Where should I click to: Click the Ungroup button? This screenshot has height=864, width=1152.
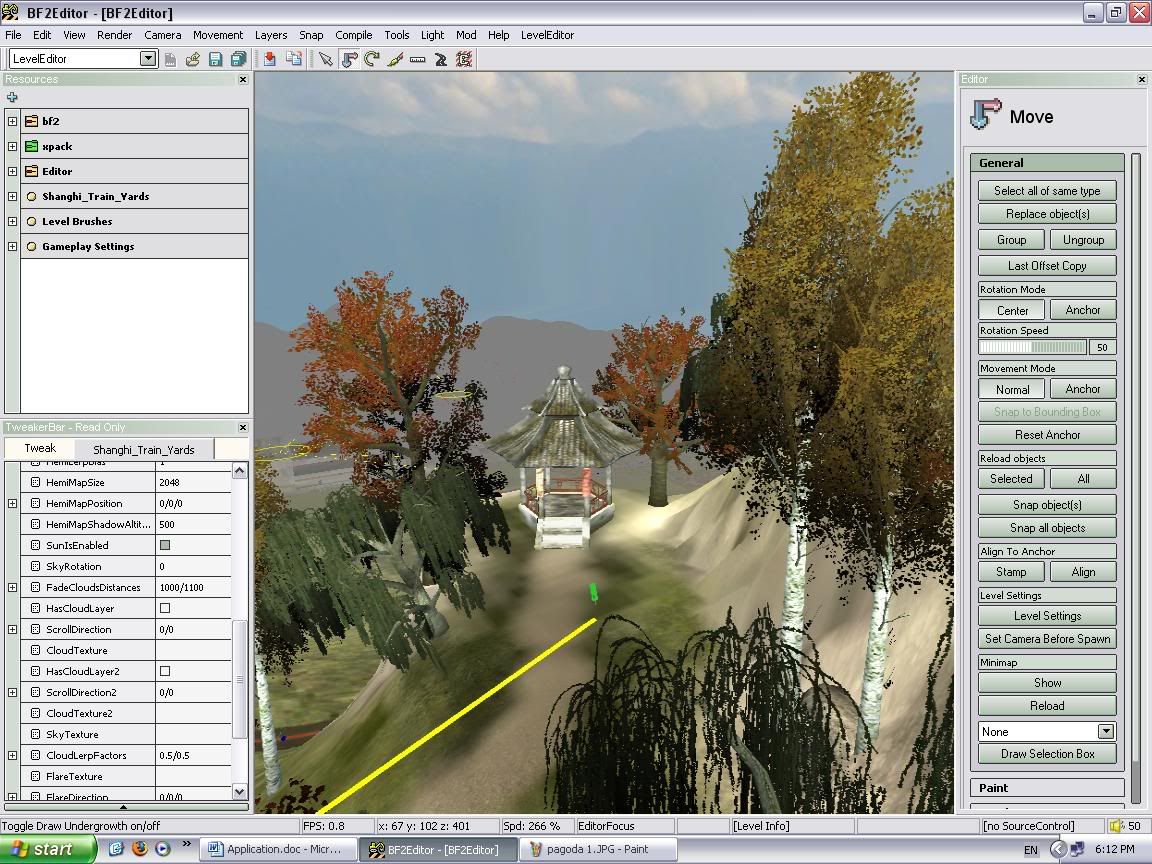pos(1083,240)
